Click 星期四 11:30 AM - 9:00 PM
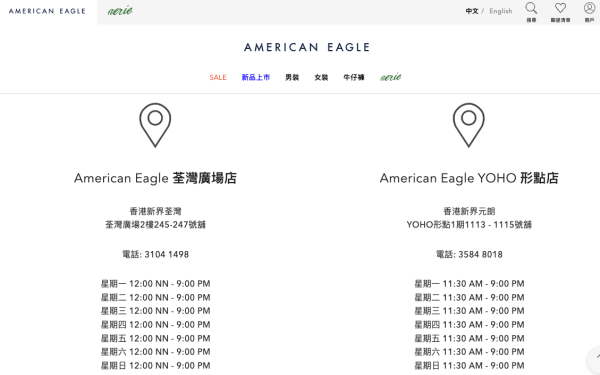 469,324
